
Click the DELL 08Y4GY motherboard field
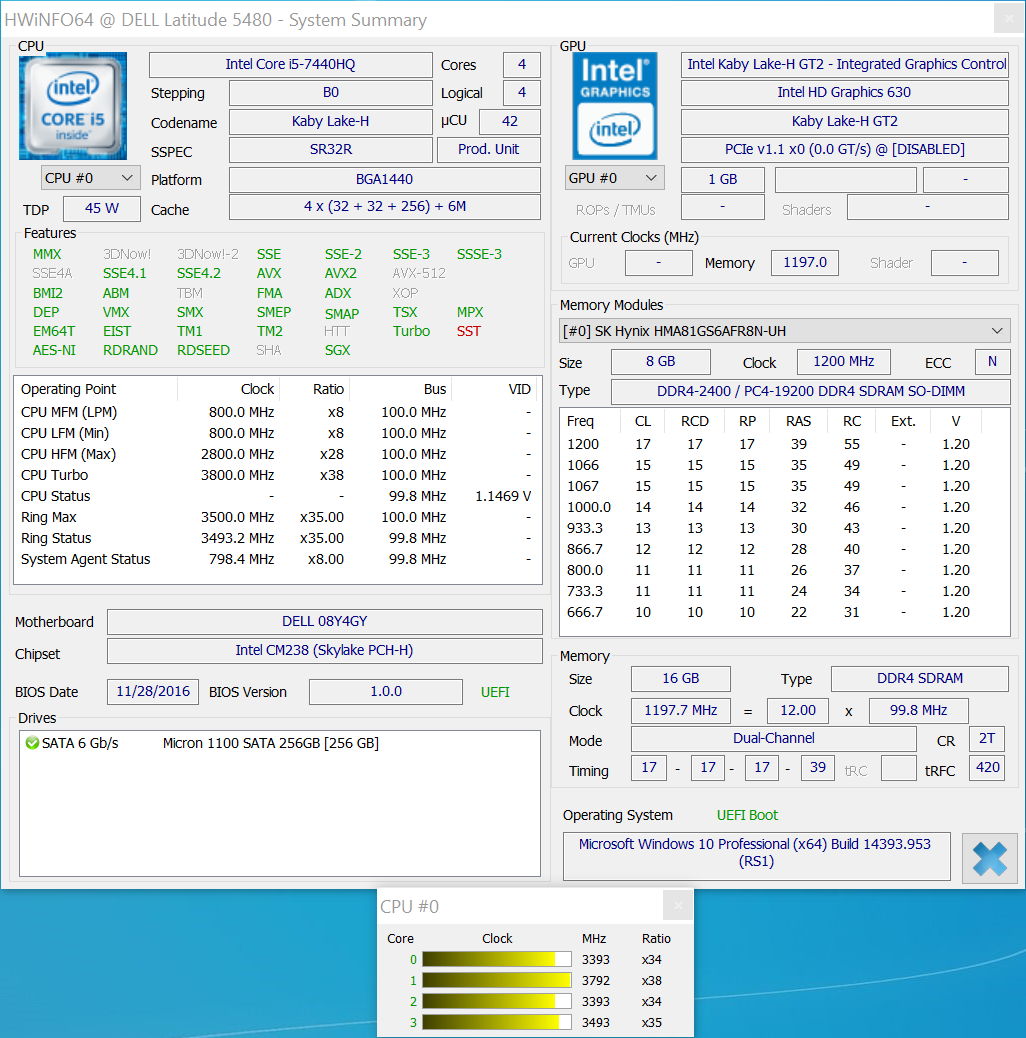tap(325, 622)
